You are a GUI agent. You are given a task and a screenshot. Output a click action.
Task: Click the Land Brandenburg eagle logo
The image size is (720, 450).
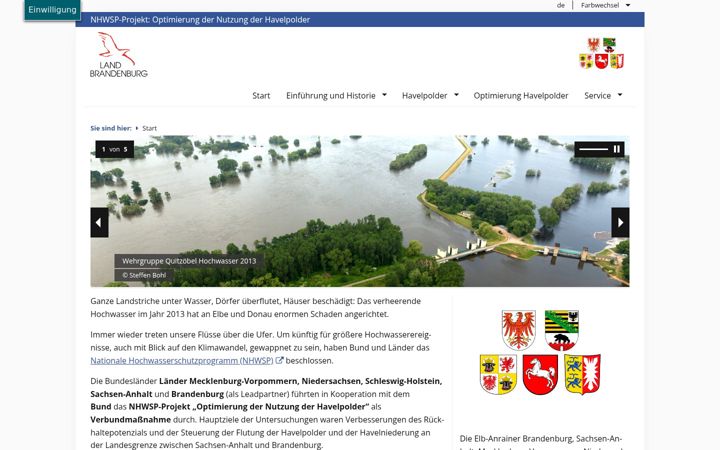[118, 55]
